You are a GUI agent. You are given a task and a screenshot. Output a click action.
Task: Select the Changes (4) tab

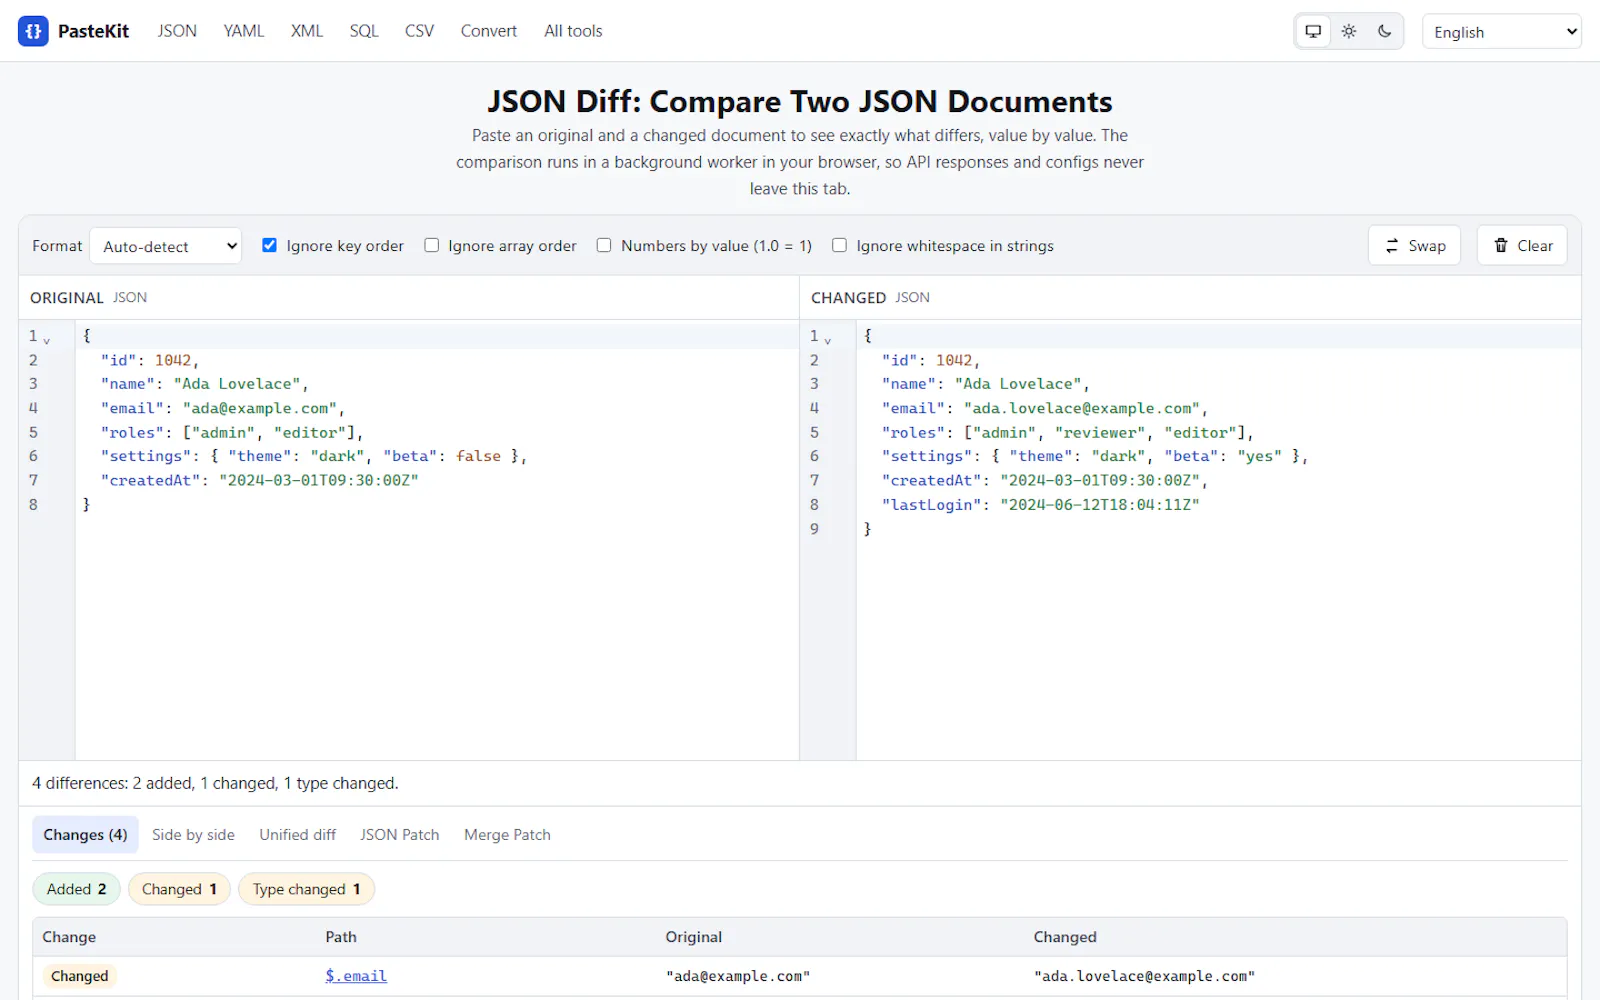tap(85, 834)
